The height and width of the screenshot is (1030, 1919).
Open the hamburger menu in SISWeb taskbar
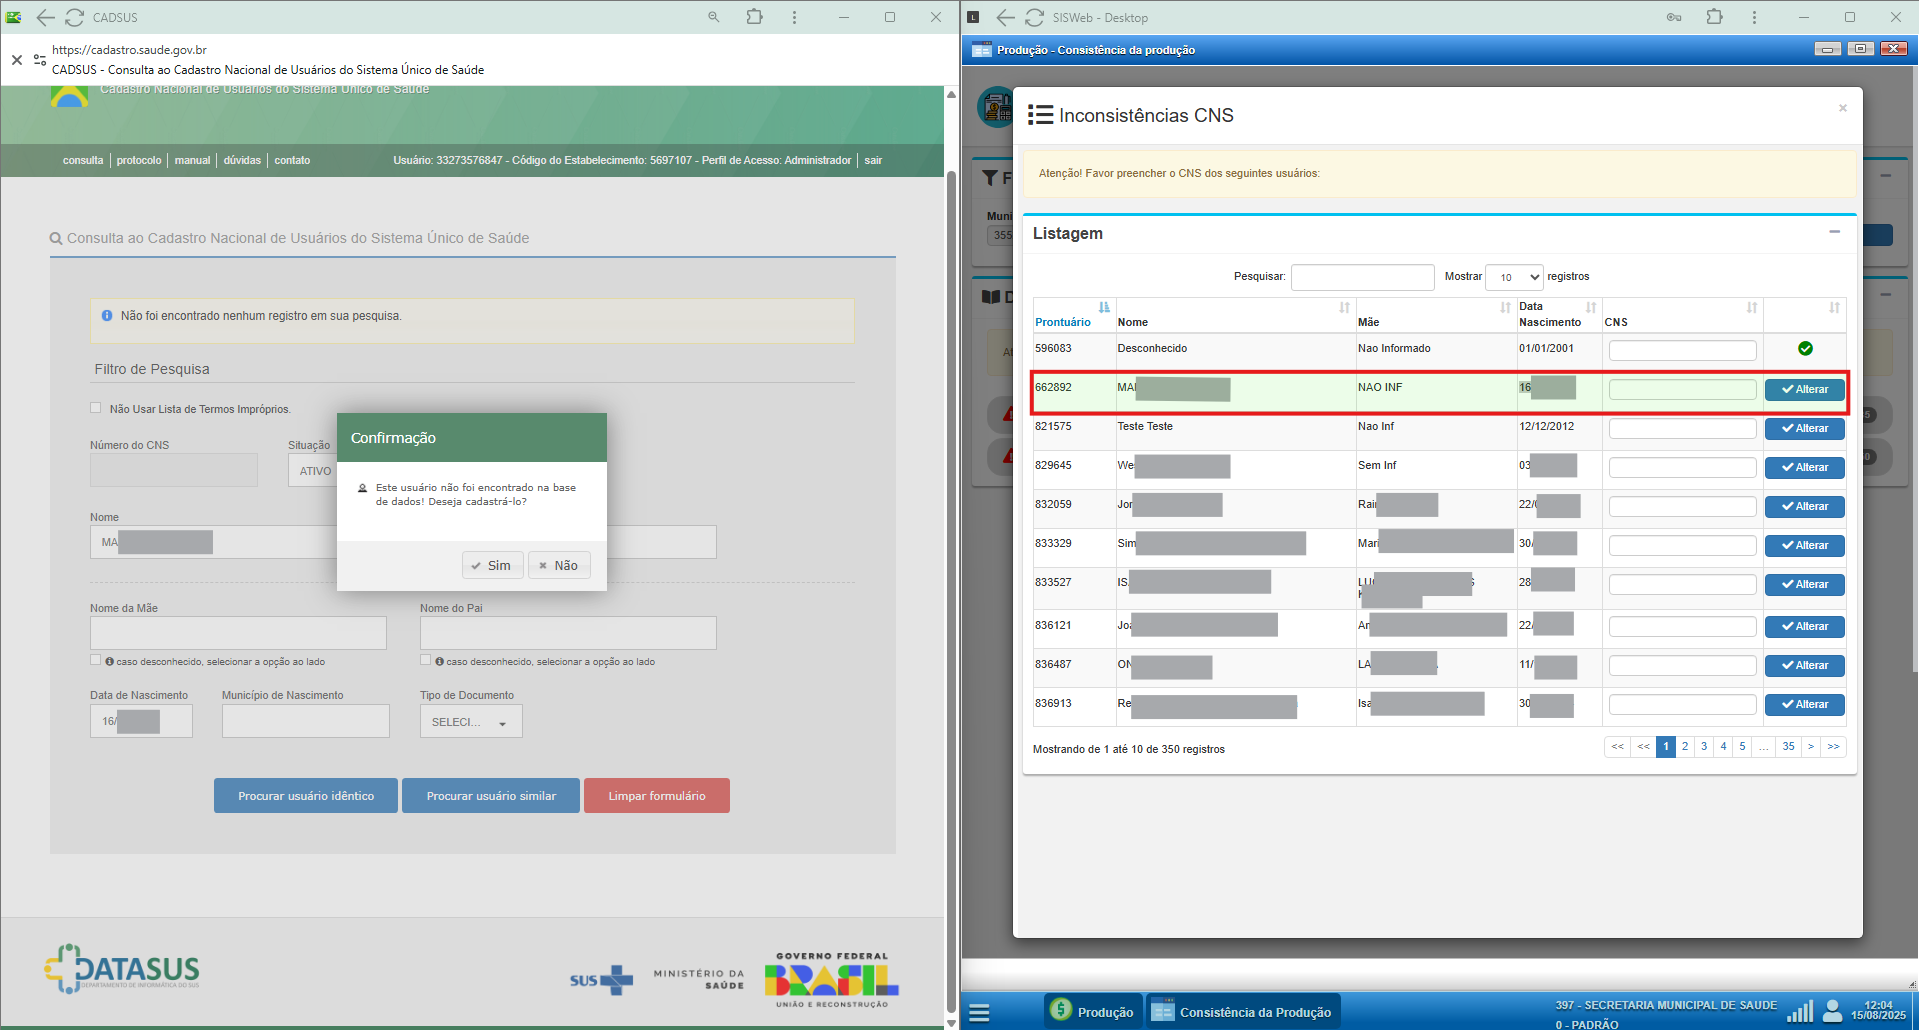[980, 1013]
